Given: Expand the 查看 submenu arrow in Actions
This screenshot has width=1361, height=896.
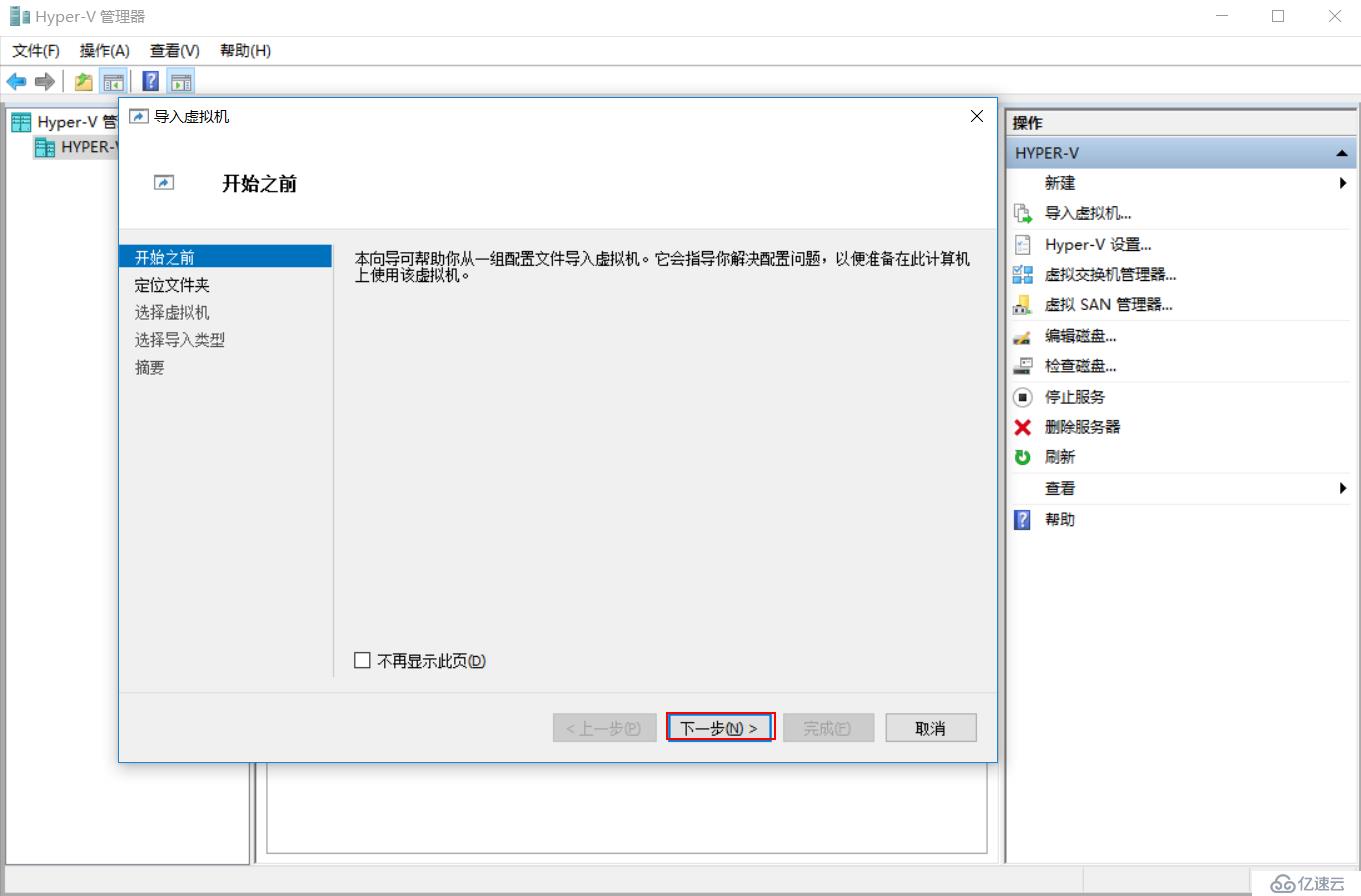Looking at the screenshot, I should (1343, 488).
